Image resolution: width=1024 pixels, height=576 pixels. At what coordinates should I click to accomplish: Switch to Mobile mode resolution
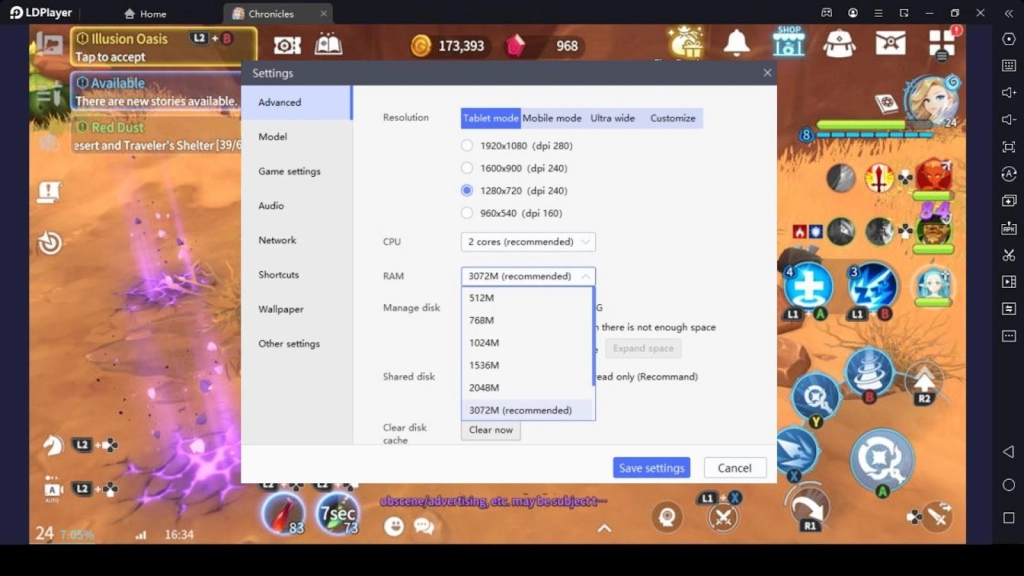(x=552, y=118)
